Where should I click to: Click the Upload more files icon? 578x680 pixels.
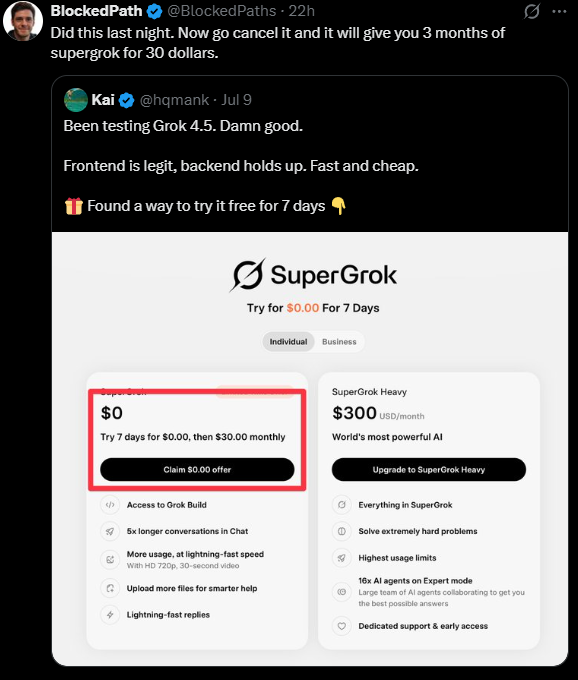point(110,588)
